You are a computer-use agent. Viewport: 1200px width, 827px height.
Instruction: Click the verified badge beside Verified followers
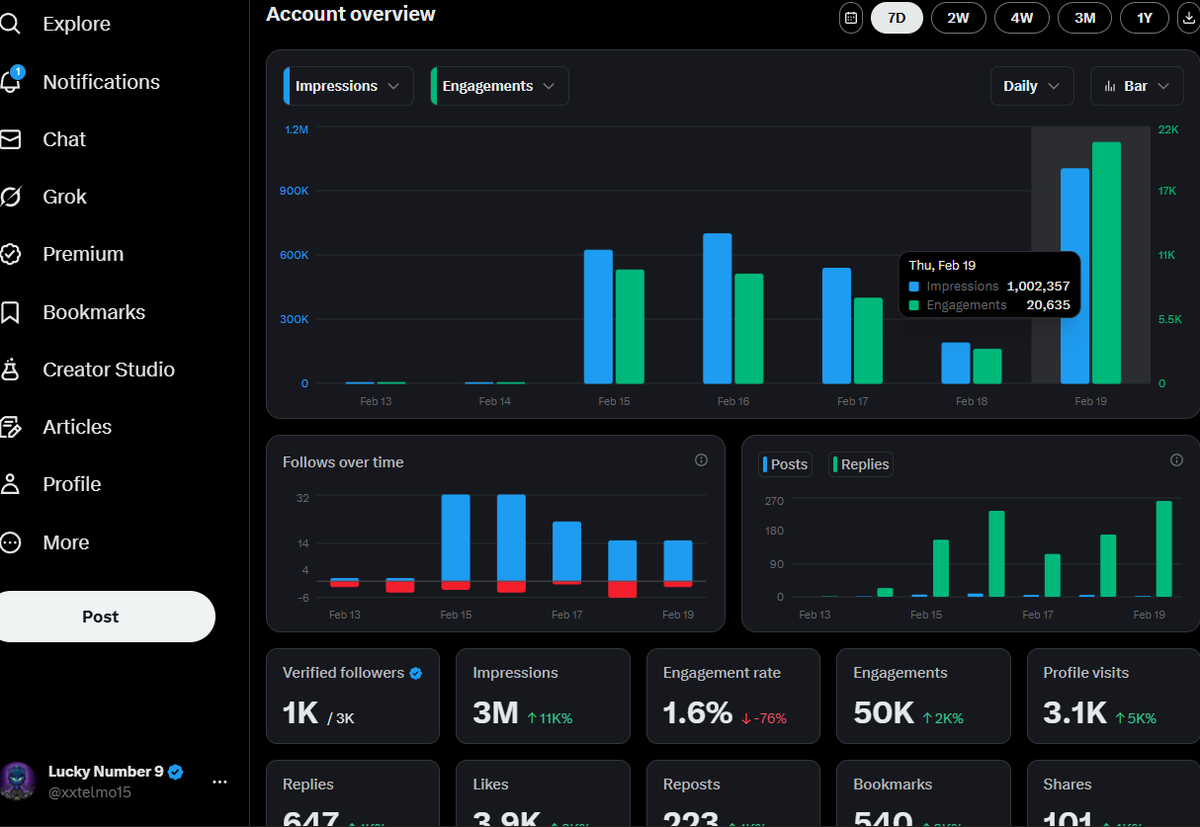click(416, 673)
